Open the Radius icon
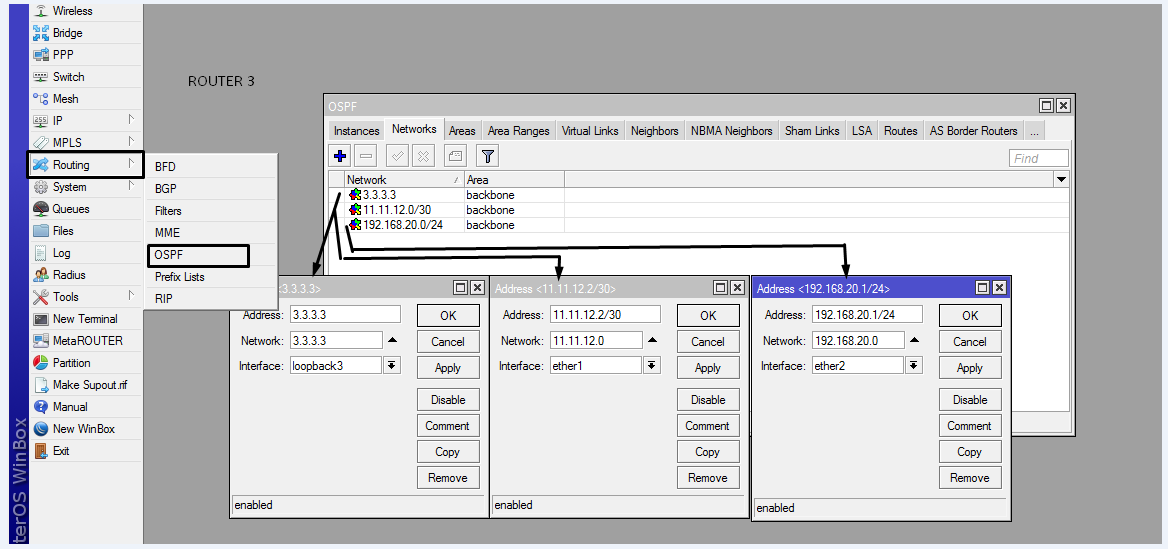 [40, 275]
